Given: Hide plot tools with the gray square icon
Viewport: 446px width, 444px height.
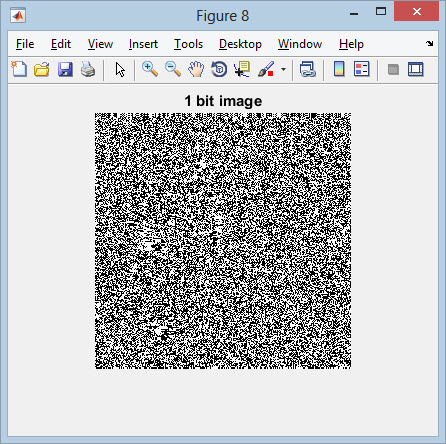Looking at the screenshot, I should tap(393, 70).
